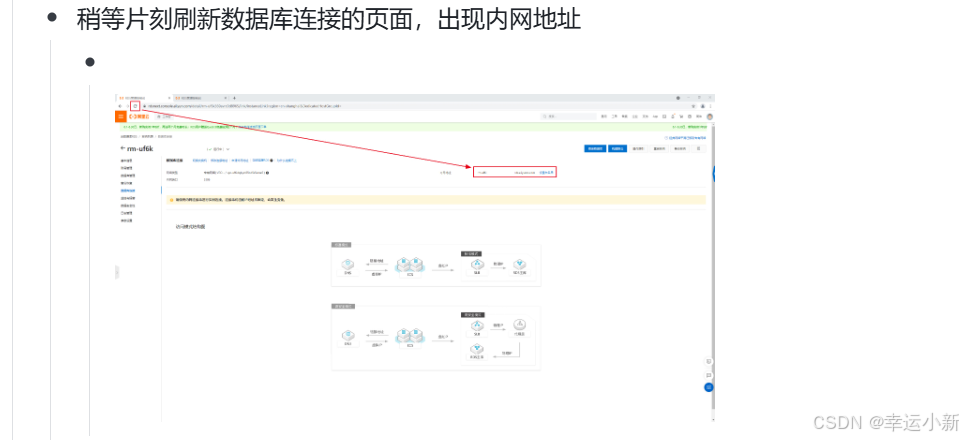The image size is (963, 440).
Task: Click the browser back arrow
Action: (x=120, y=106)
